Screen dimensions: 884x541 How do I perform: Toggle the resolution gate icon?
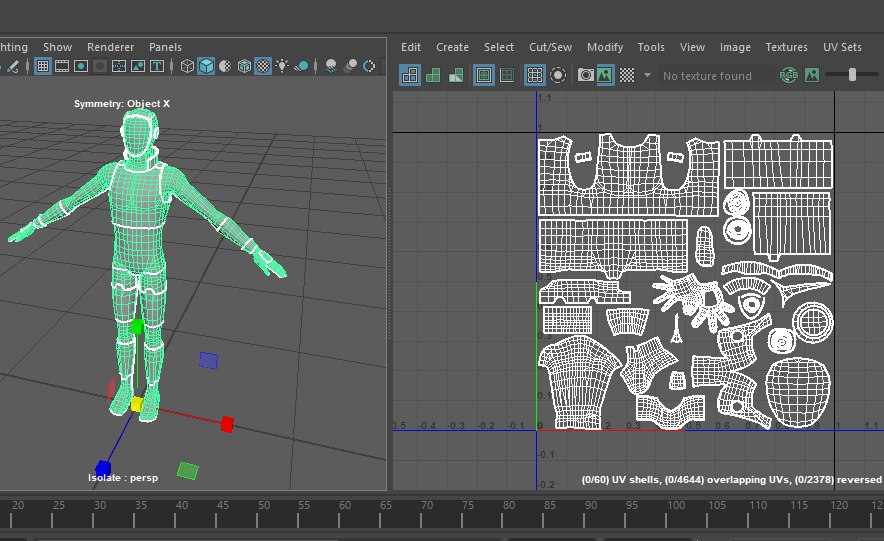point(81,66)
